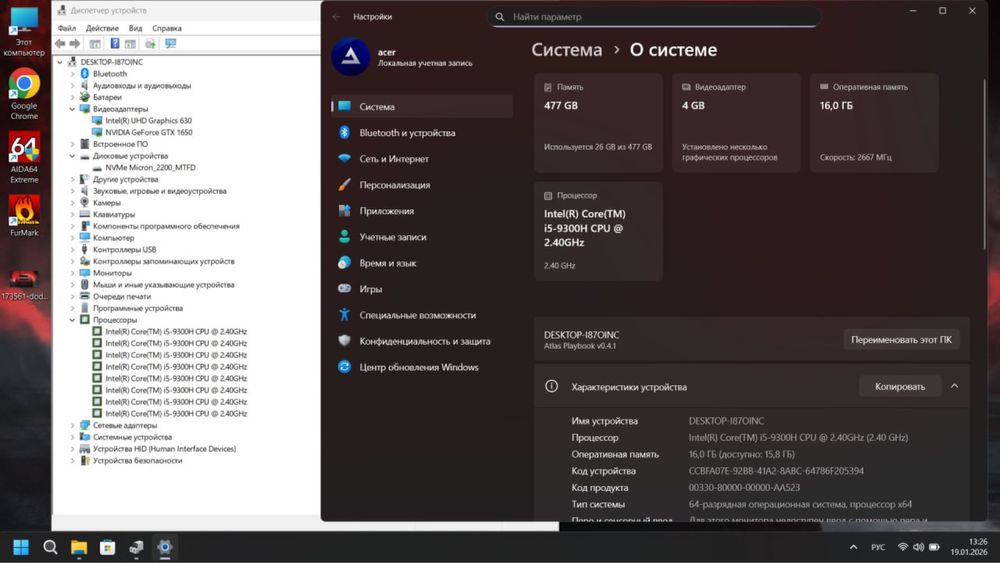Click scan for hardware changes monitor icon in toolbar
Image resolution: width=1000 pixels, height=563 pixels.
(x=170, y=43)
